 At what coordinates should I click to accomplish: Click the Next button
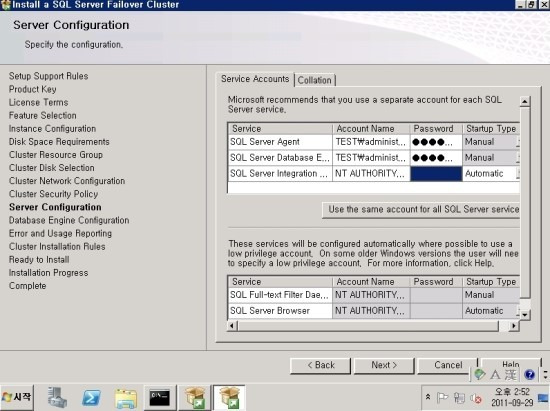click(x=384, y=365)
